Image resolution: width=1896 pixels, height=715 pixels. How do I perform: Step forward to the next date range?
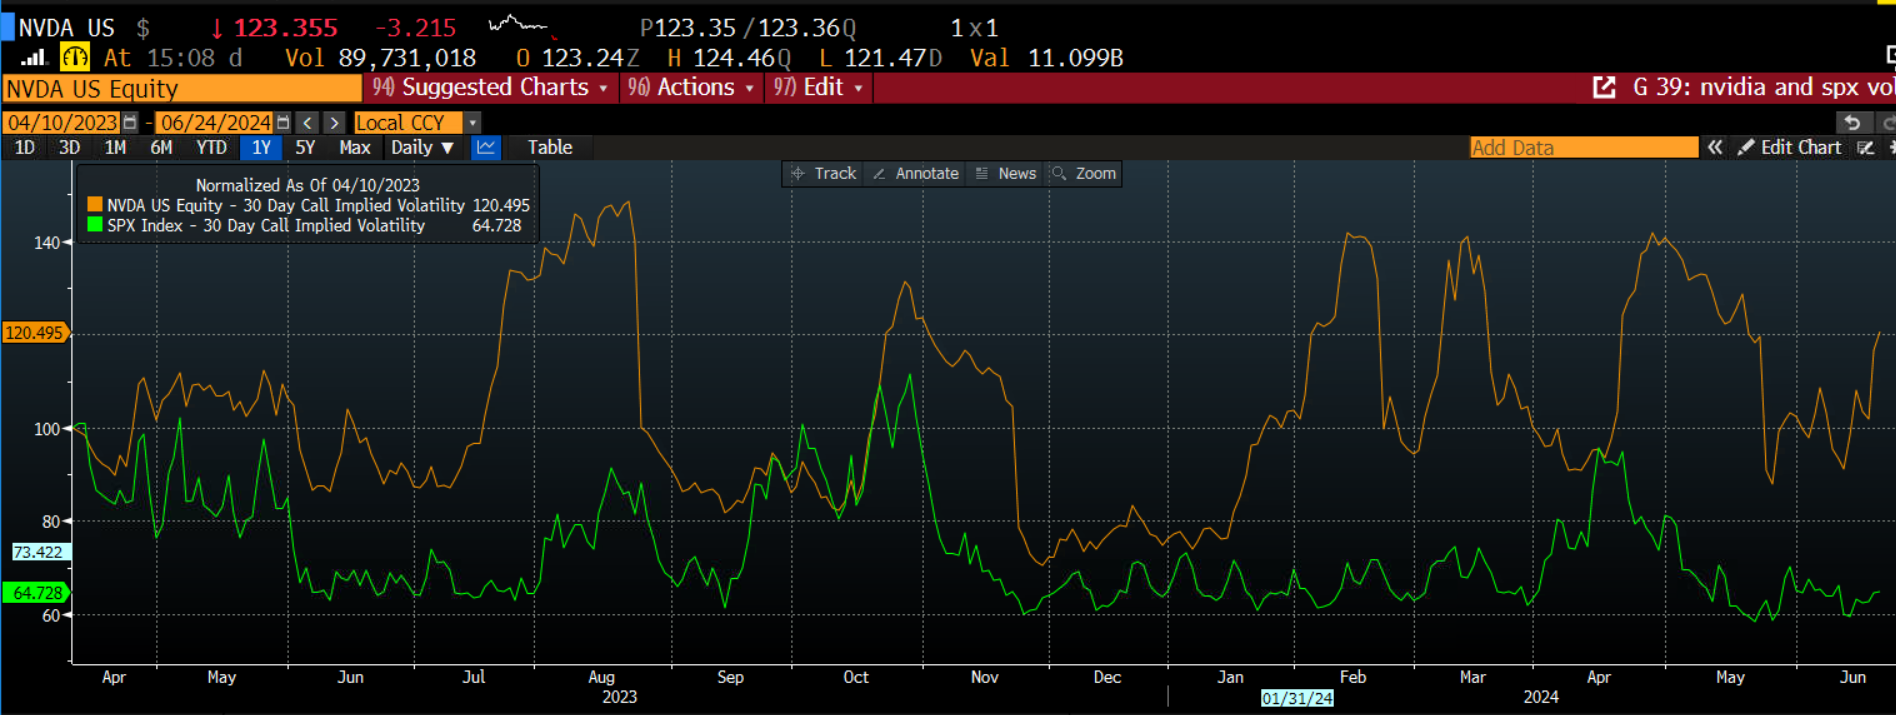coord(335,122)
